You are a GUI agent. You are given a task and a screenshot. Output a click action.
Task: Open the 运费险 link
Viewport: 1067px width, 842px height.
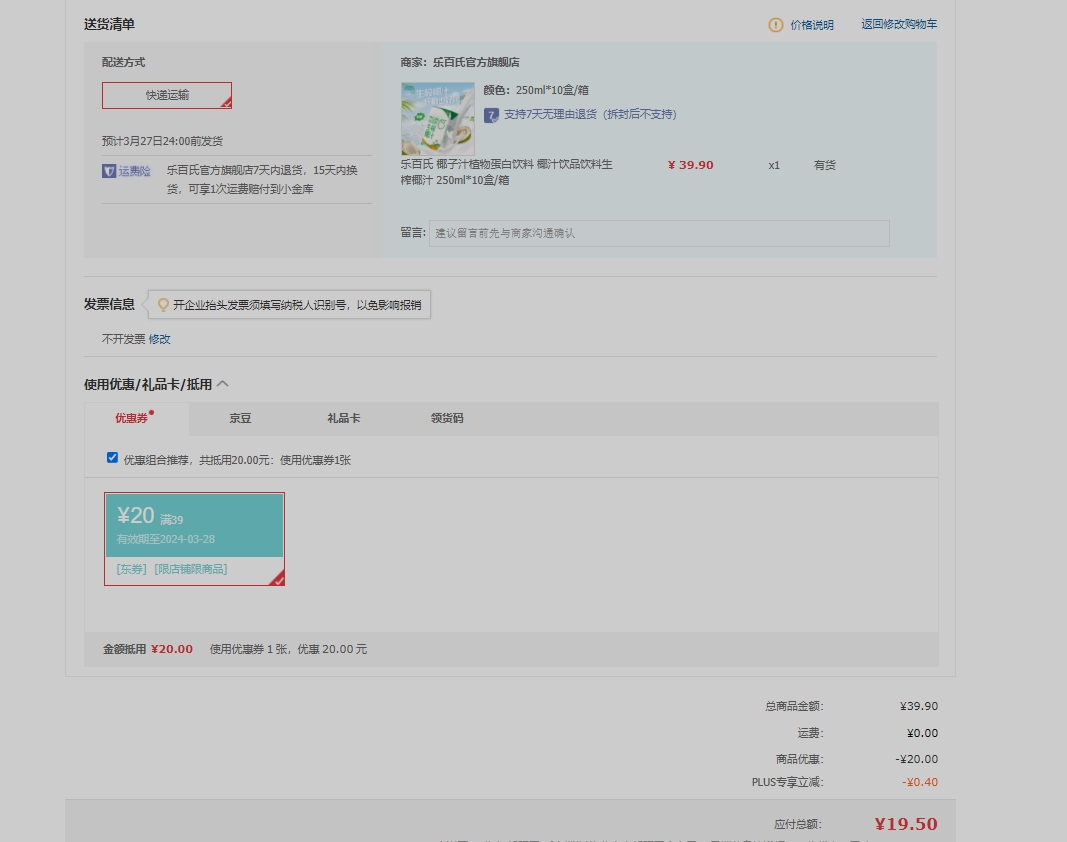click(x=135, y=171)
